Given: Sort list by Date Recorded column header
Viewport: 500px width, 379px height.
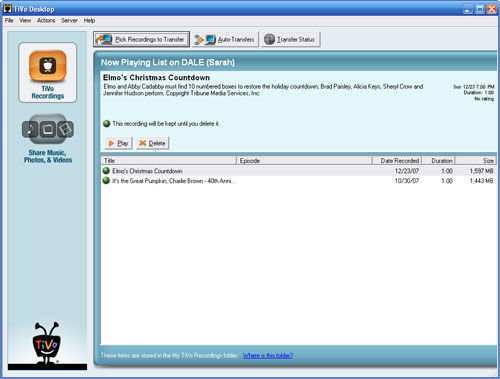Looking at the screenshot, I should pos(397,161).
